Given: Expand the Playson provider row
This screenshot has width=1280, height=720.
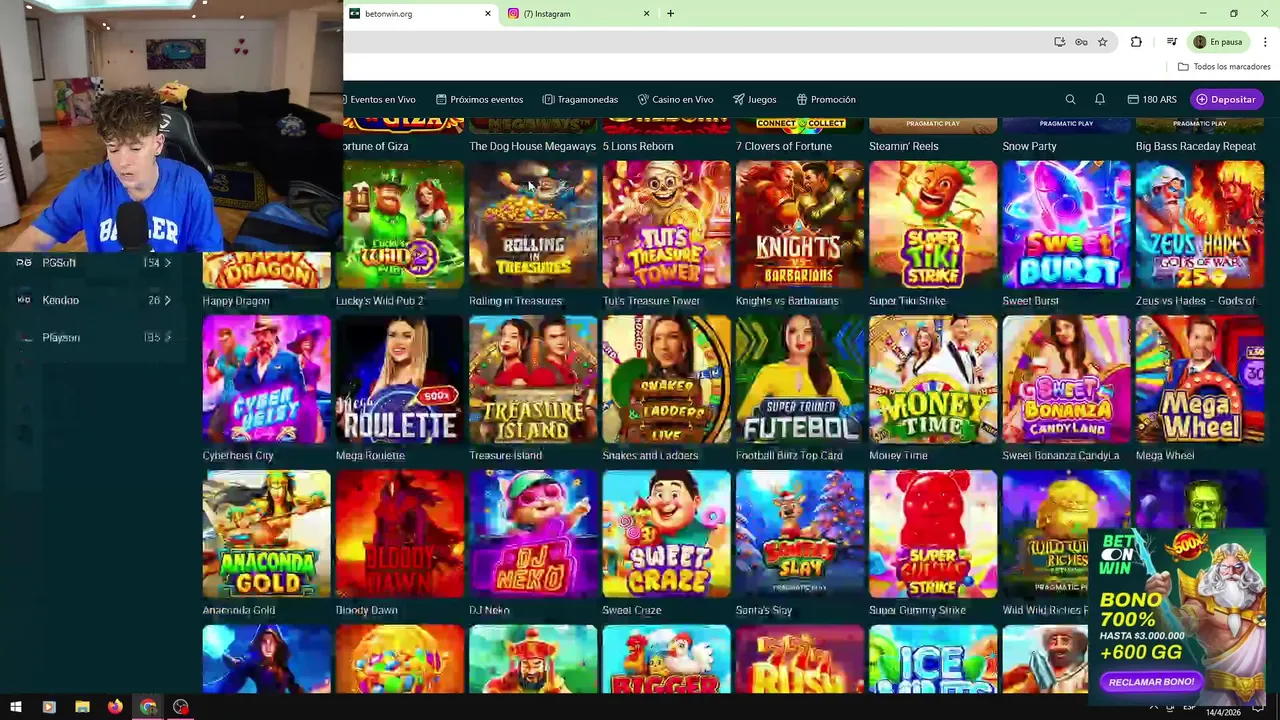Looking at the screenshot, I should click(95, 337).
